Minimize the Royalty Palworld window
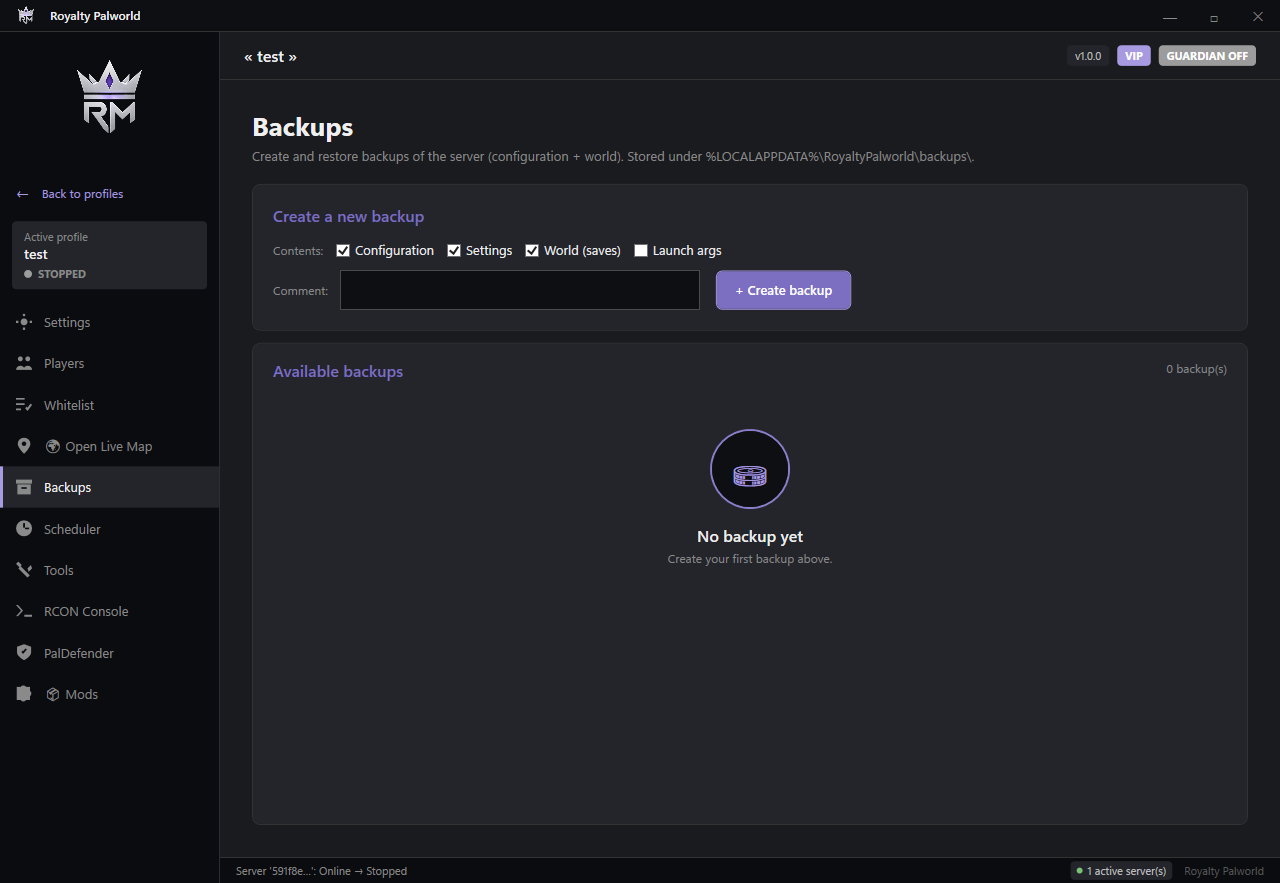 pos(1169,16)
